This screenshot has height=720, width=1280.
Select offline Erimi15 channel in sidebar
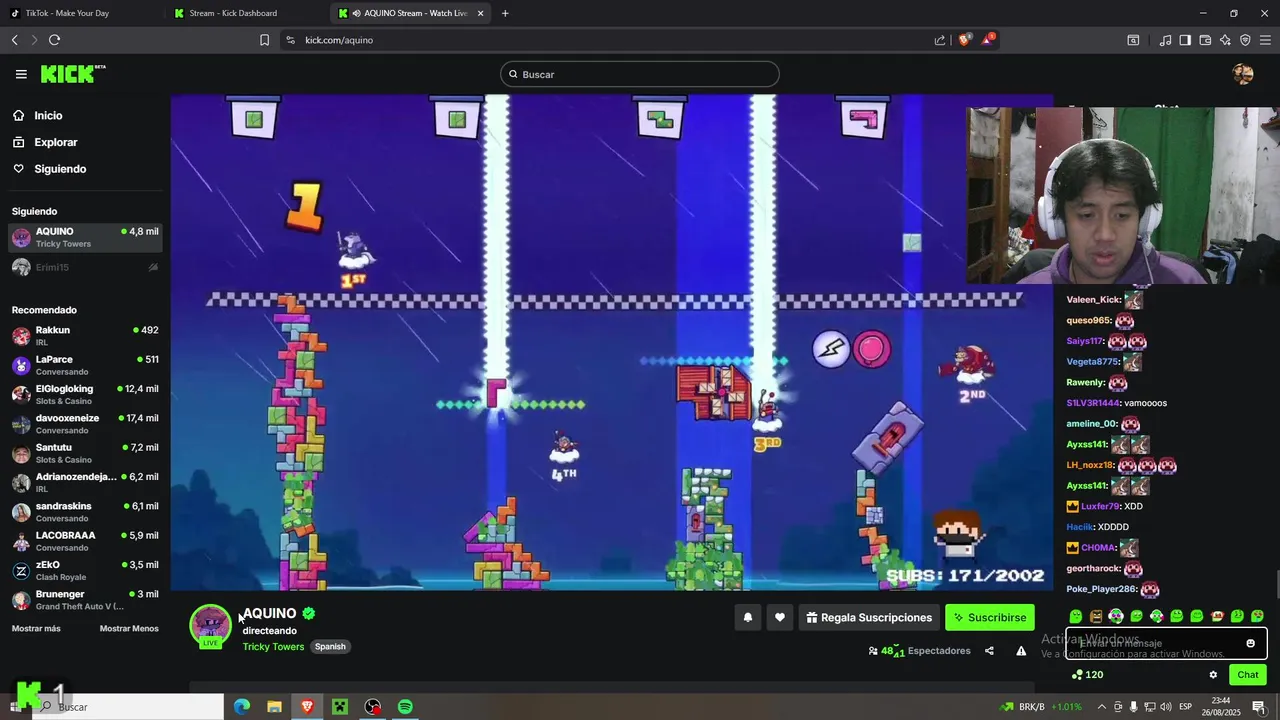(x=85, y=267)
